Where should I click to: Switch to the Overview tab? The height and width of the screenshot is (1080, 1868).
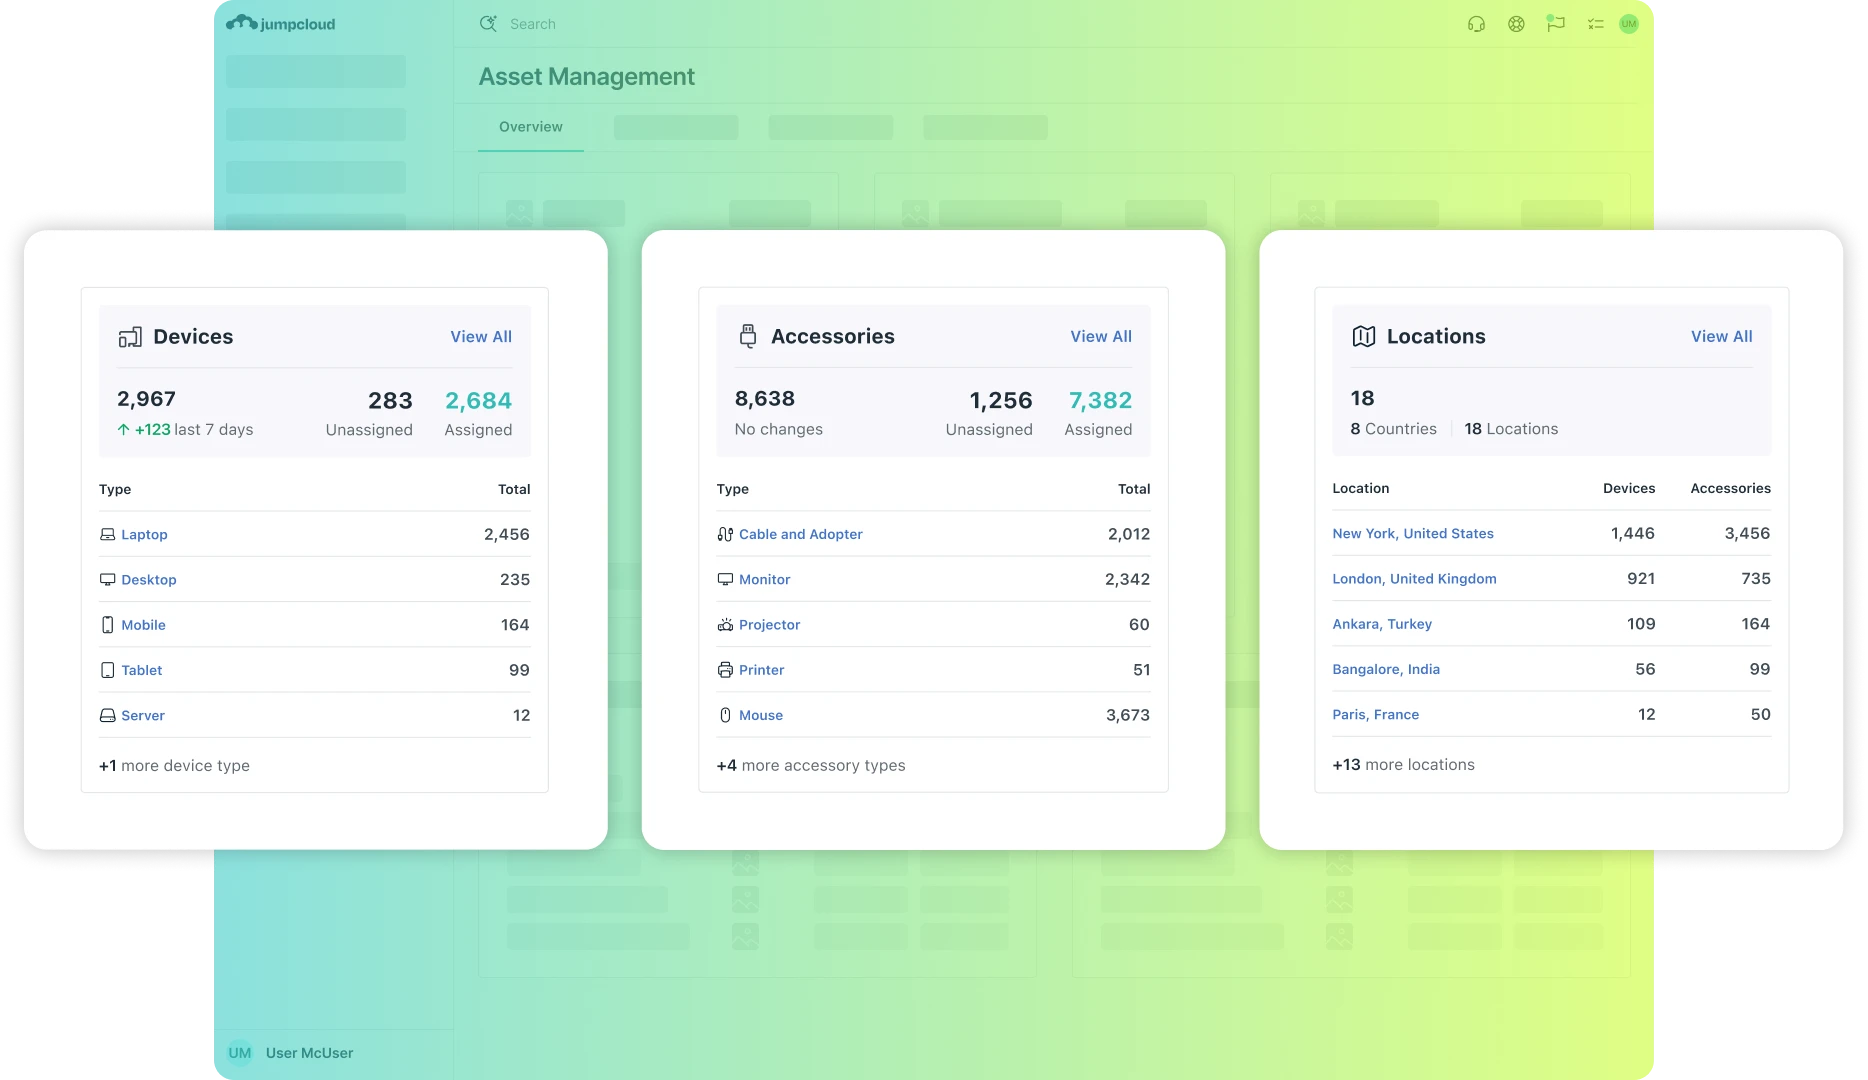pos(530,127)
